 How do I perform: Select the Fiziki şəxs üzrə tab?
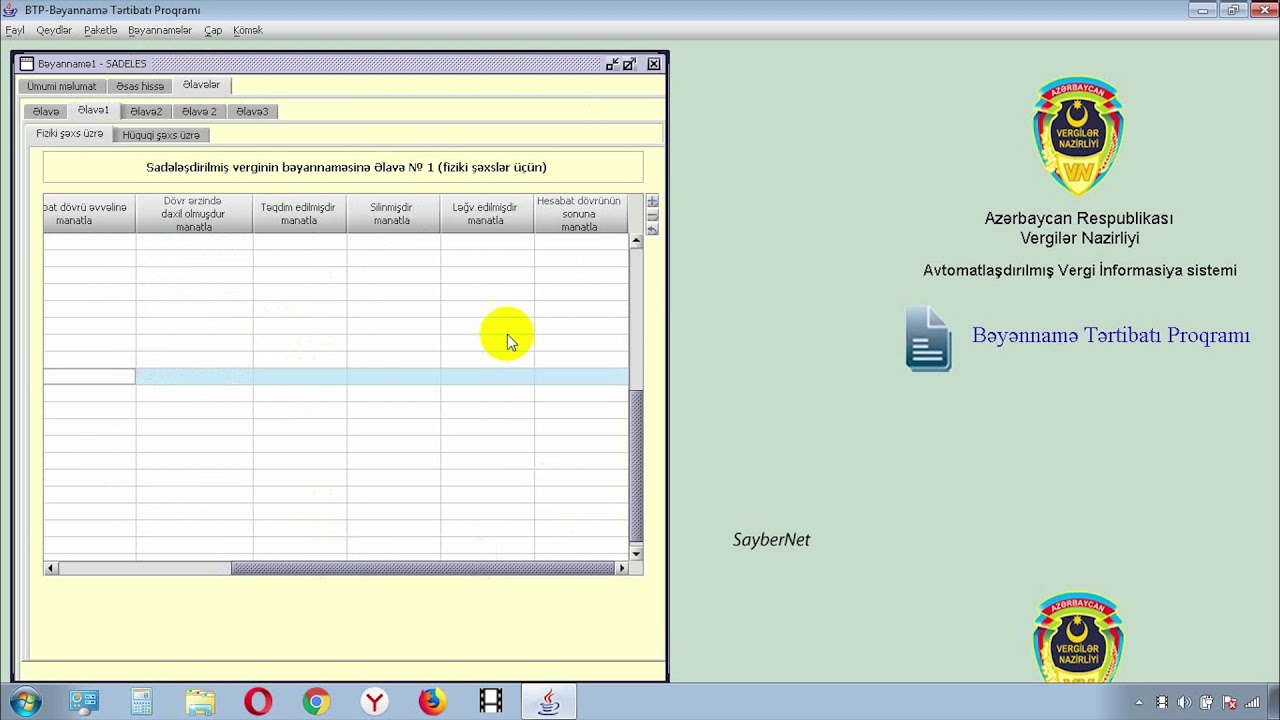[70, 134]
